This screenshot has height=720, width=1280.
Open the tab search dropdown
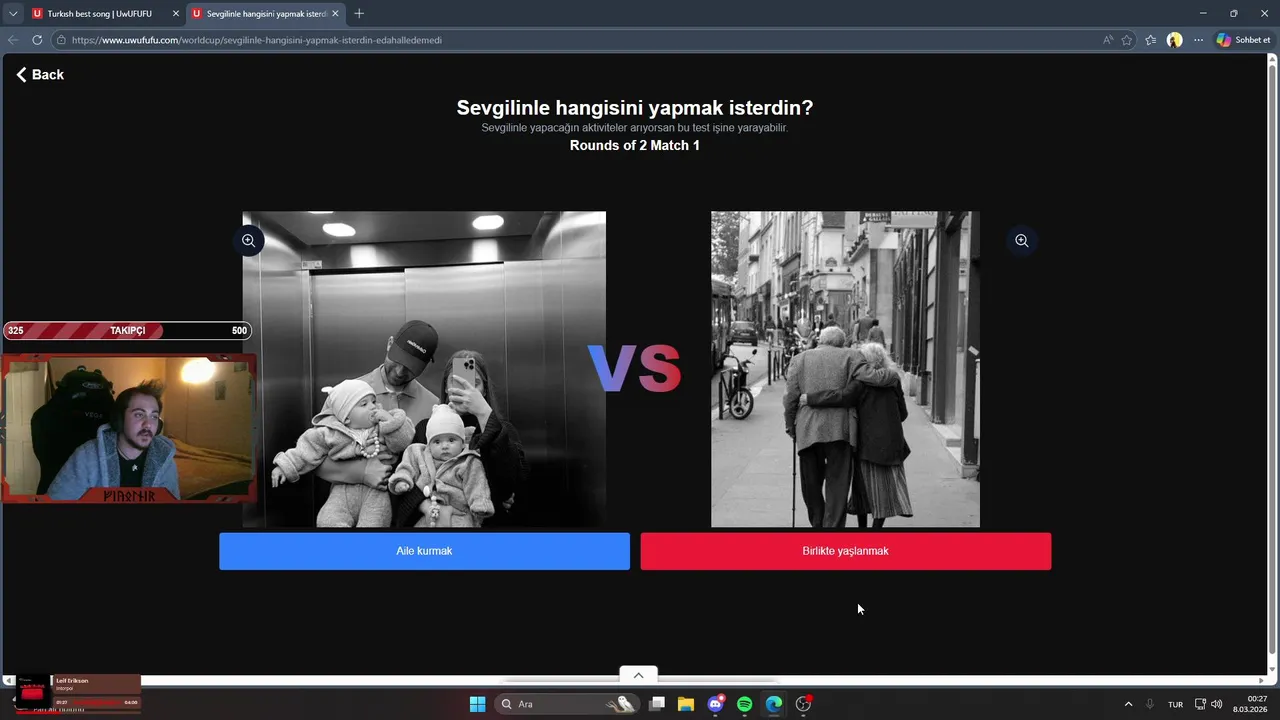click(x=13, y=14)
